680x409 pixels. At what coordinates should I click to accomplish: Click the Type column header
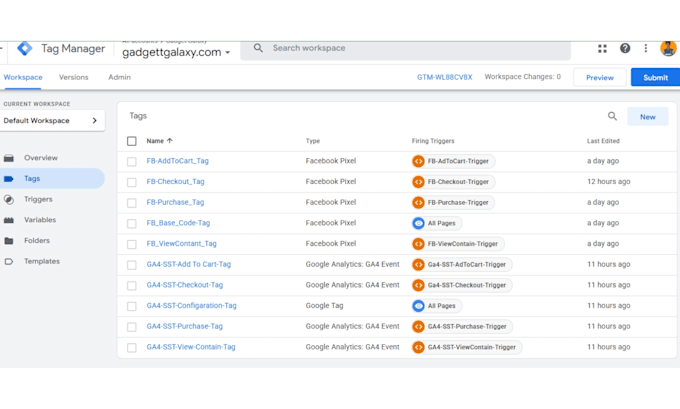click(313, 141)
